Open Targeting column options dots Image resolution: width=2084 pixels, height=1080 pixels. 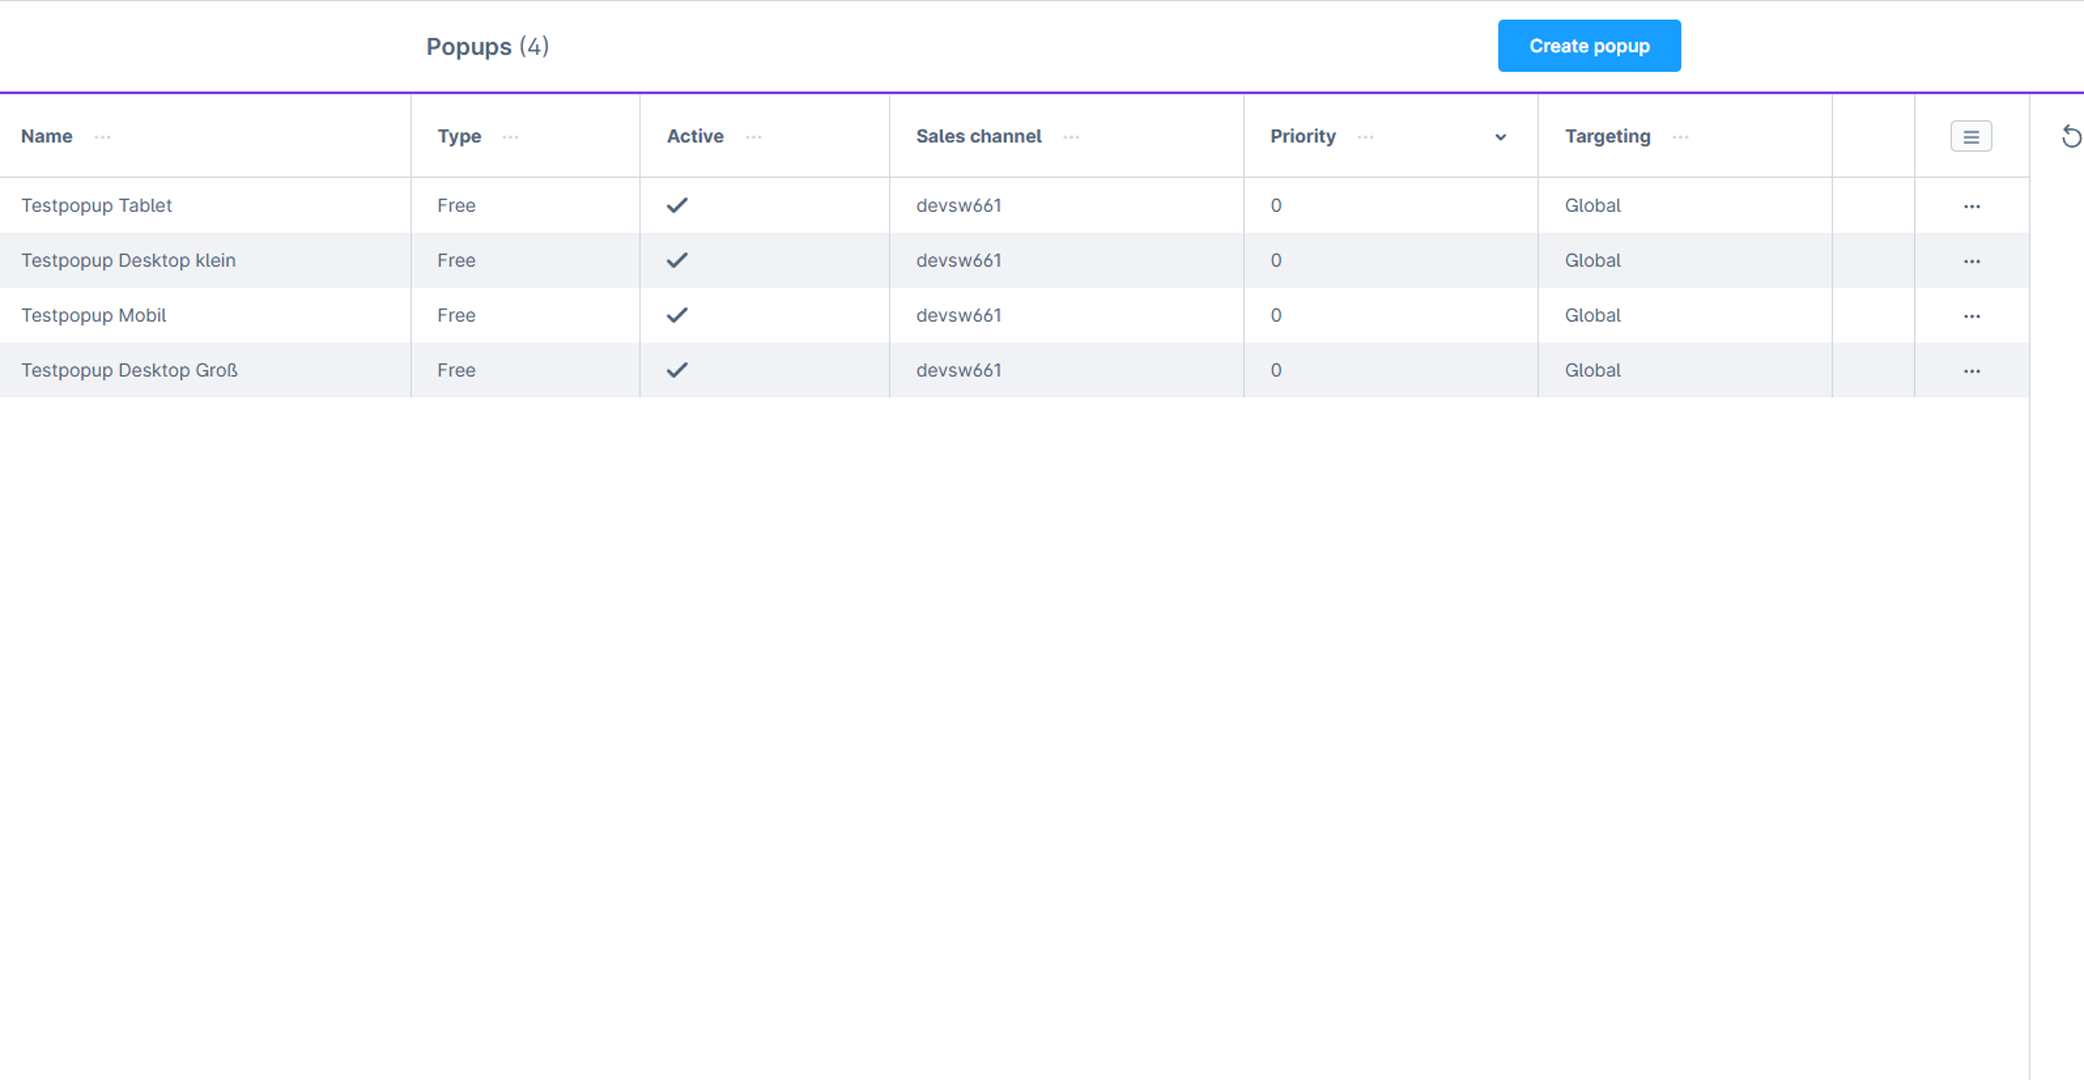click(x=1681, y=137)
